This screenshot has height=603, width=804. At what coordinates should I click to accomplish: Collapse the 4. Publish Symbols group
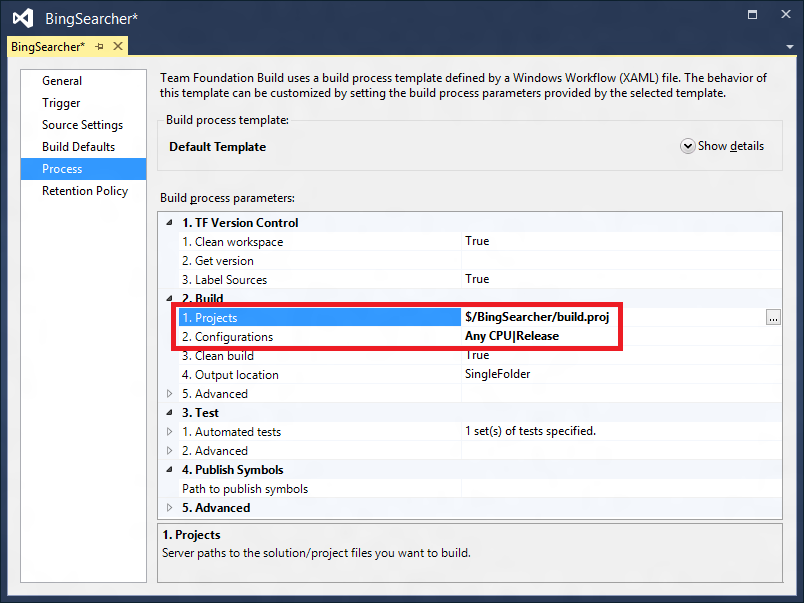click(169, 470)
